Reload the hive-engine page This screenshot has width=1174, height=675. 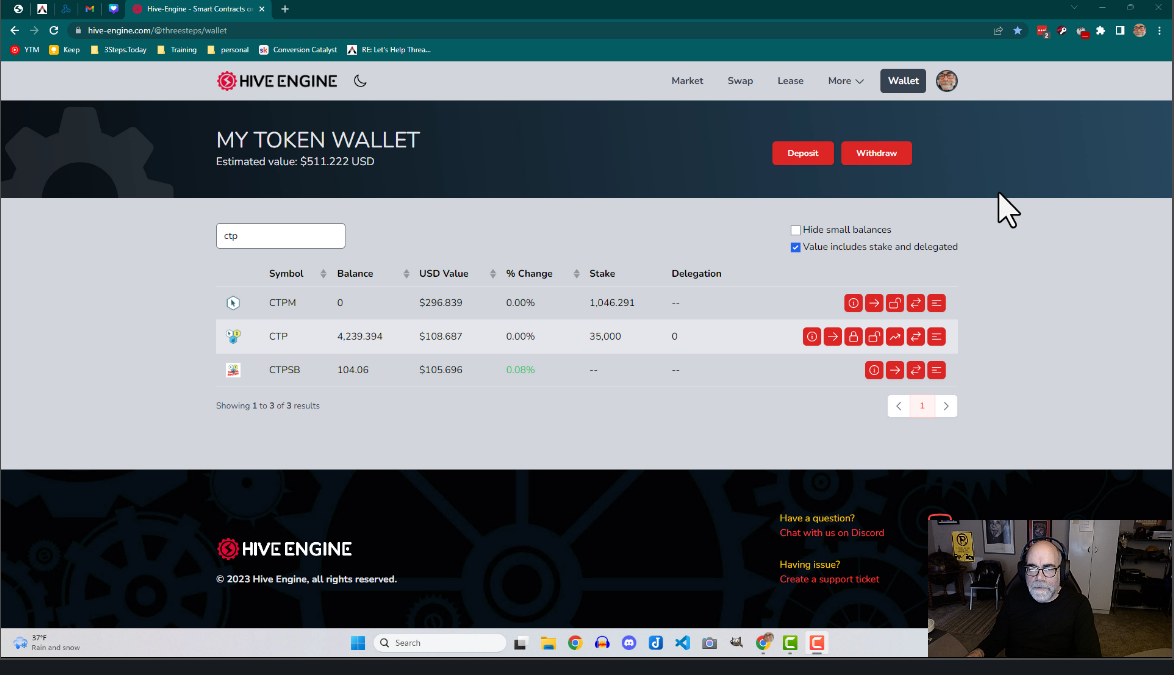(54, 31)
